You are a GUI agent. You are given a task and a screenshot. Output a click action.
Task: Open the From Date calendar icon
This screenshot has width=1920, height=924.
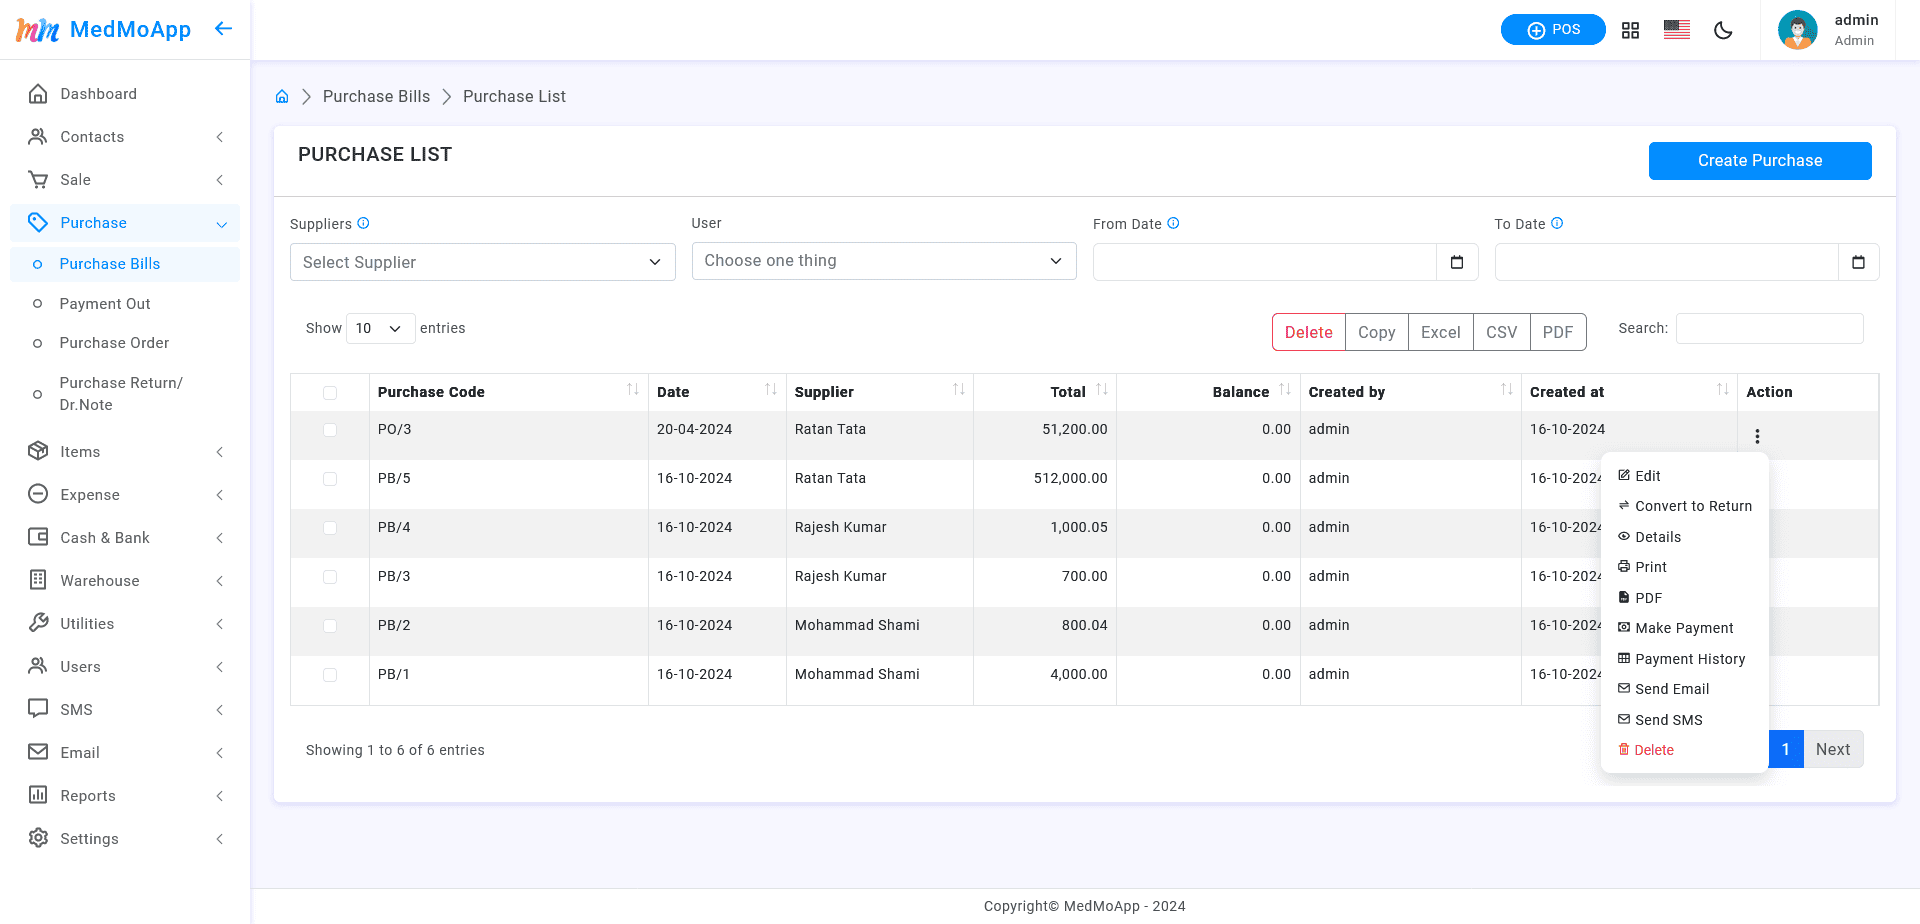point(1457,262)
